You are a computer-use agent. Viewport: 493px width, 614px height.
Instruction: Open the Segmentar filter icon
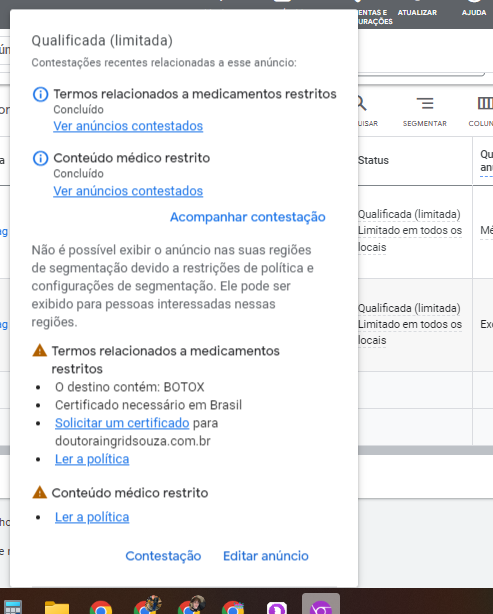click(425, 104)
